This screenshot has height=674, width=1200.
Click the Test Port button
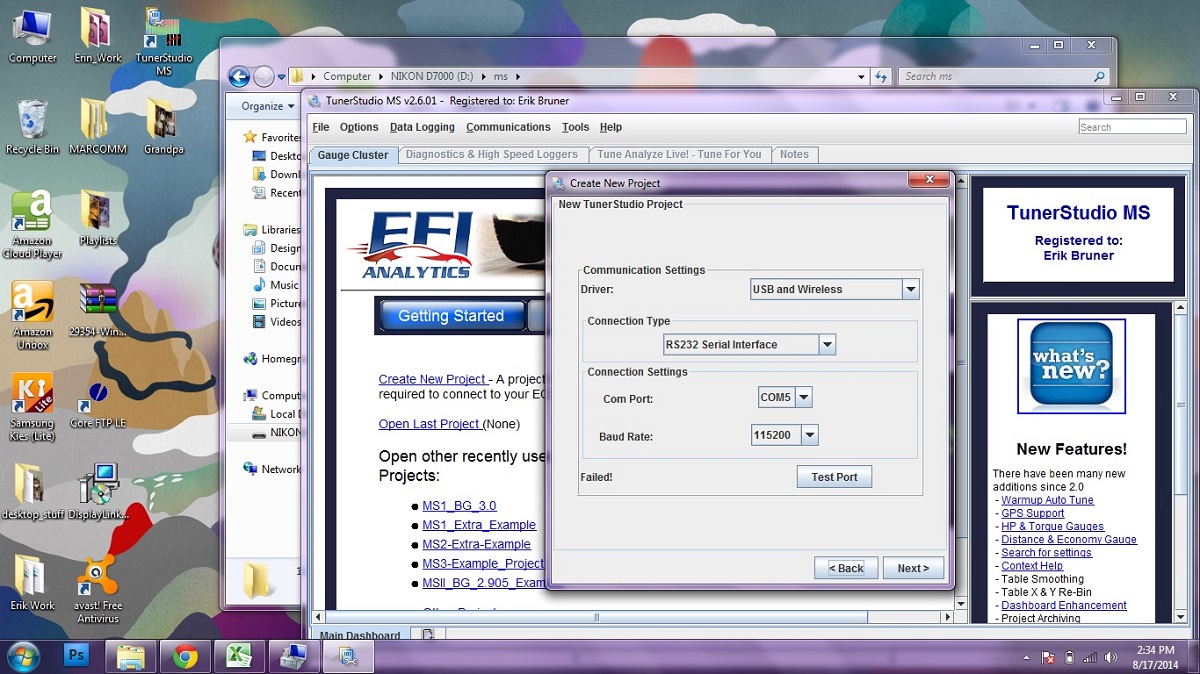tap(834, 477)
